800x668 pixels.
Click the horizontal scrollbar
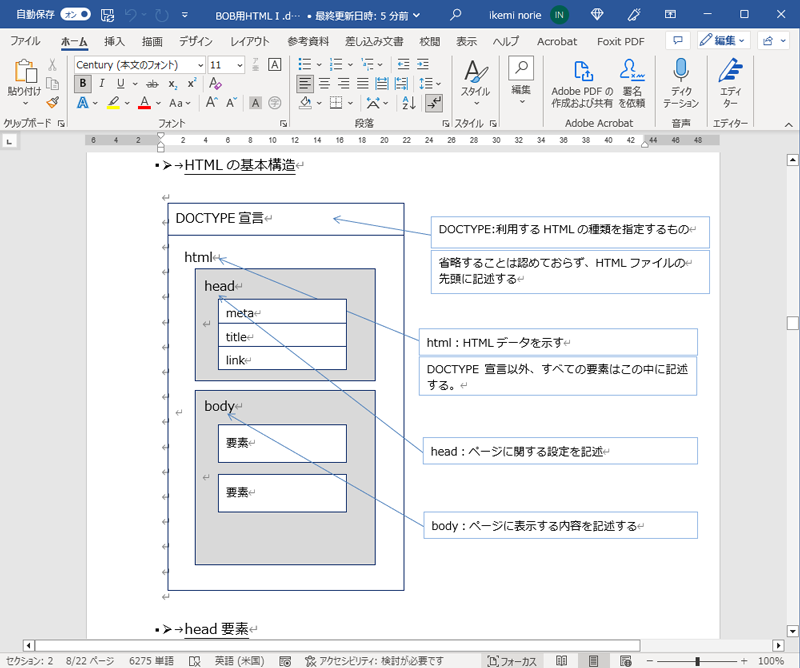[337, 646]
